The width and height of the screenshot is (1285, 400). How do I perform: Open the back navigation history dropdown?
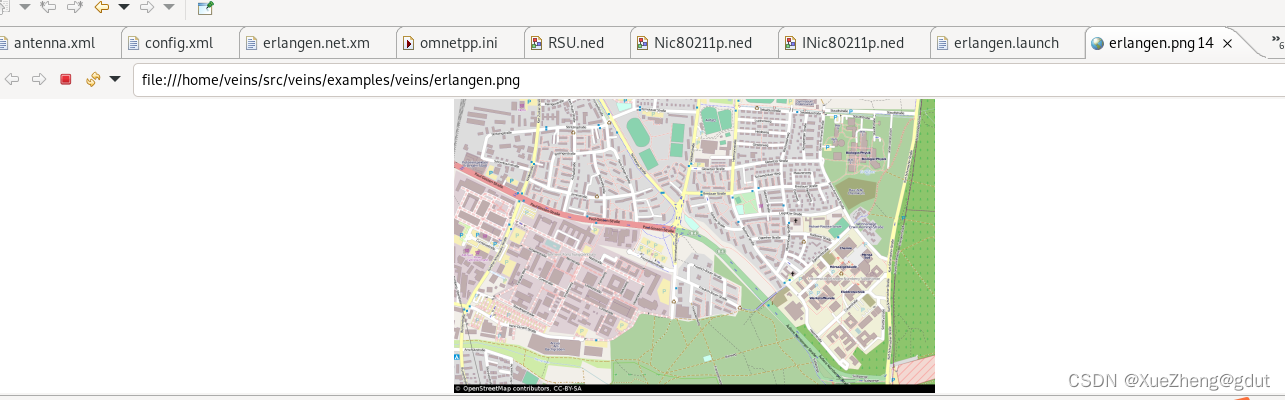click(x=124, y=8)
